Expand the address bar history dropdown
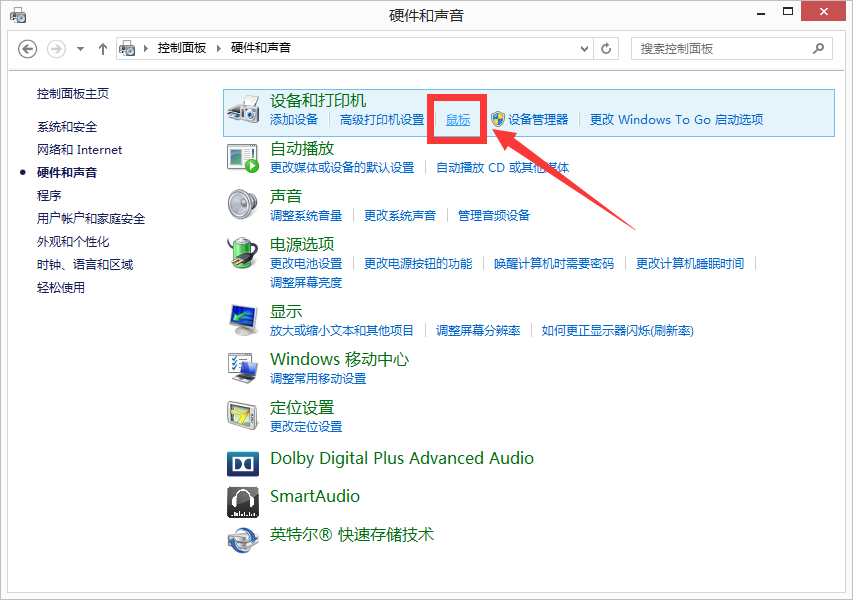The width and height of the screenshot is (853, 600). click(584, 49)
